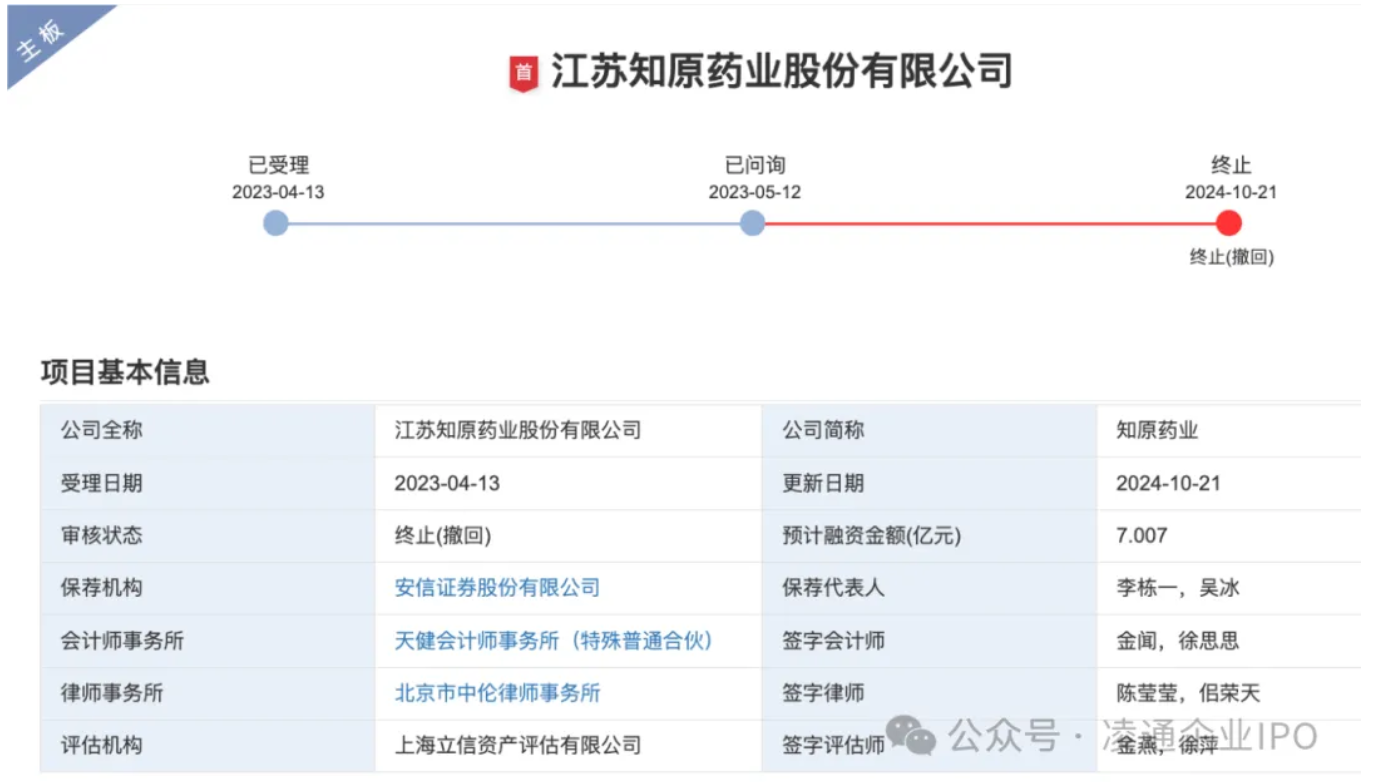Screen dimensions: 1390x782
Task: Open the 北京市中伦律师事务所 link
Action: 497,693
